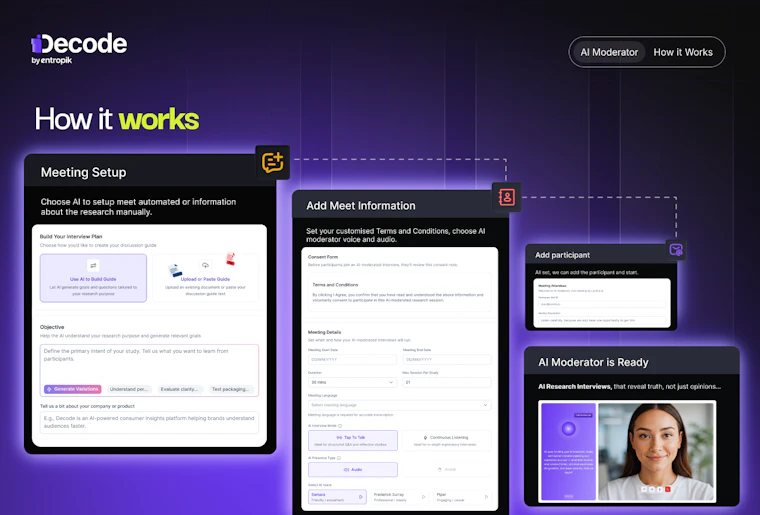Play the Piper voice preview
The width and height of the screenshot is (760, 515).
tap(486, 497)
